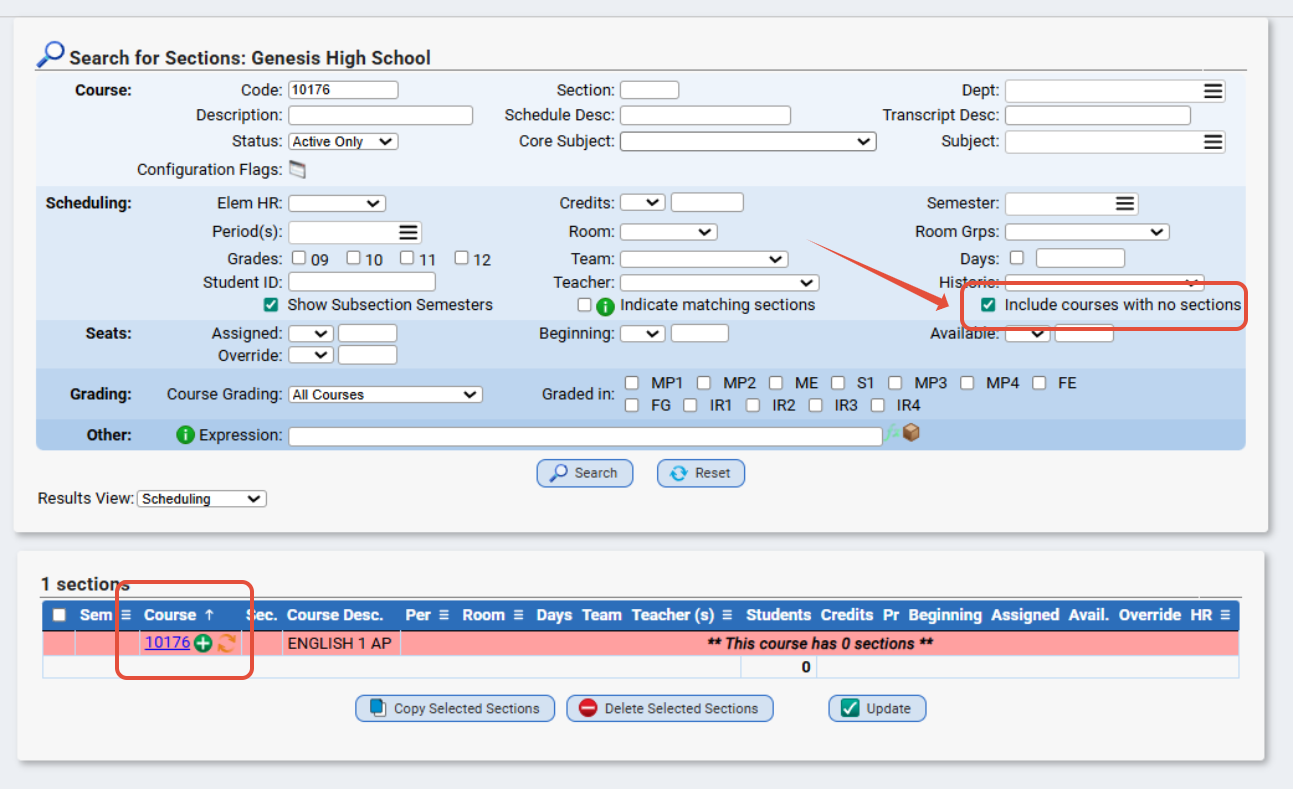Open the Course Grading dropdown
This screenshot has height=789, width=1293.
click(x=385, y=395)
